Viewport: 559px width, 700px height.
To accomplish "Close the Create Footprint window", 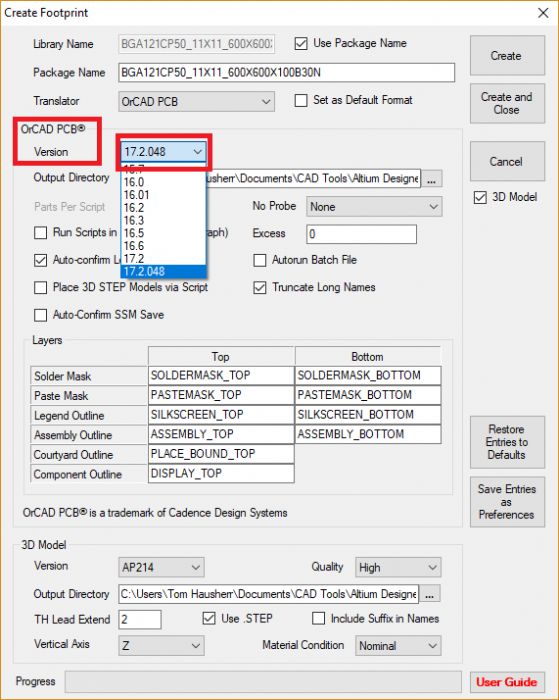I will [x=543, y=12].
